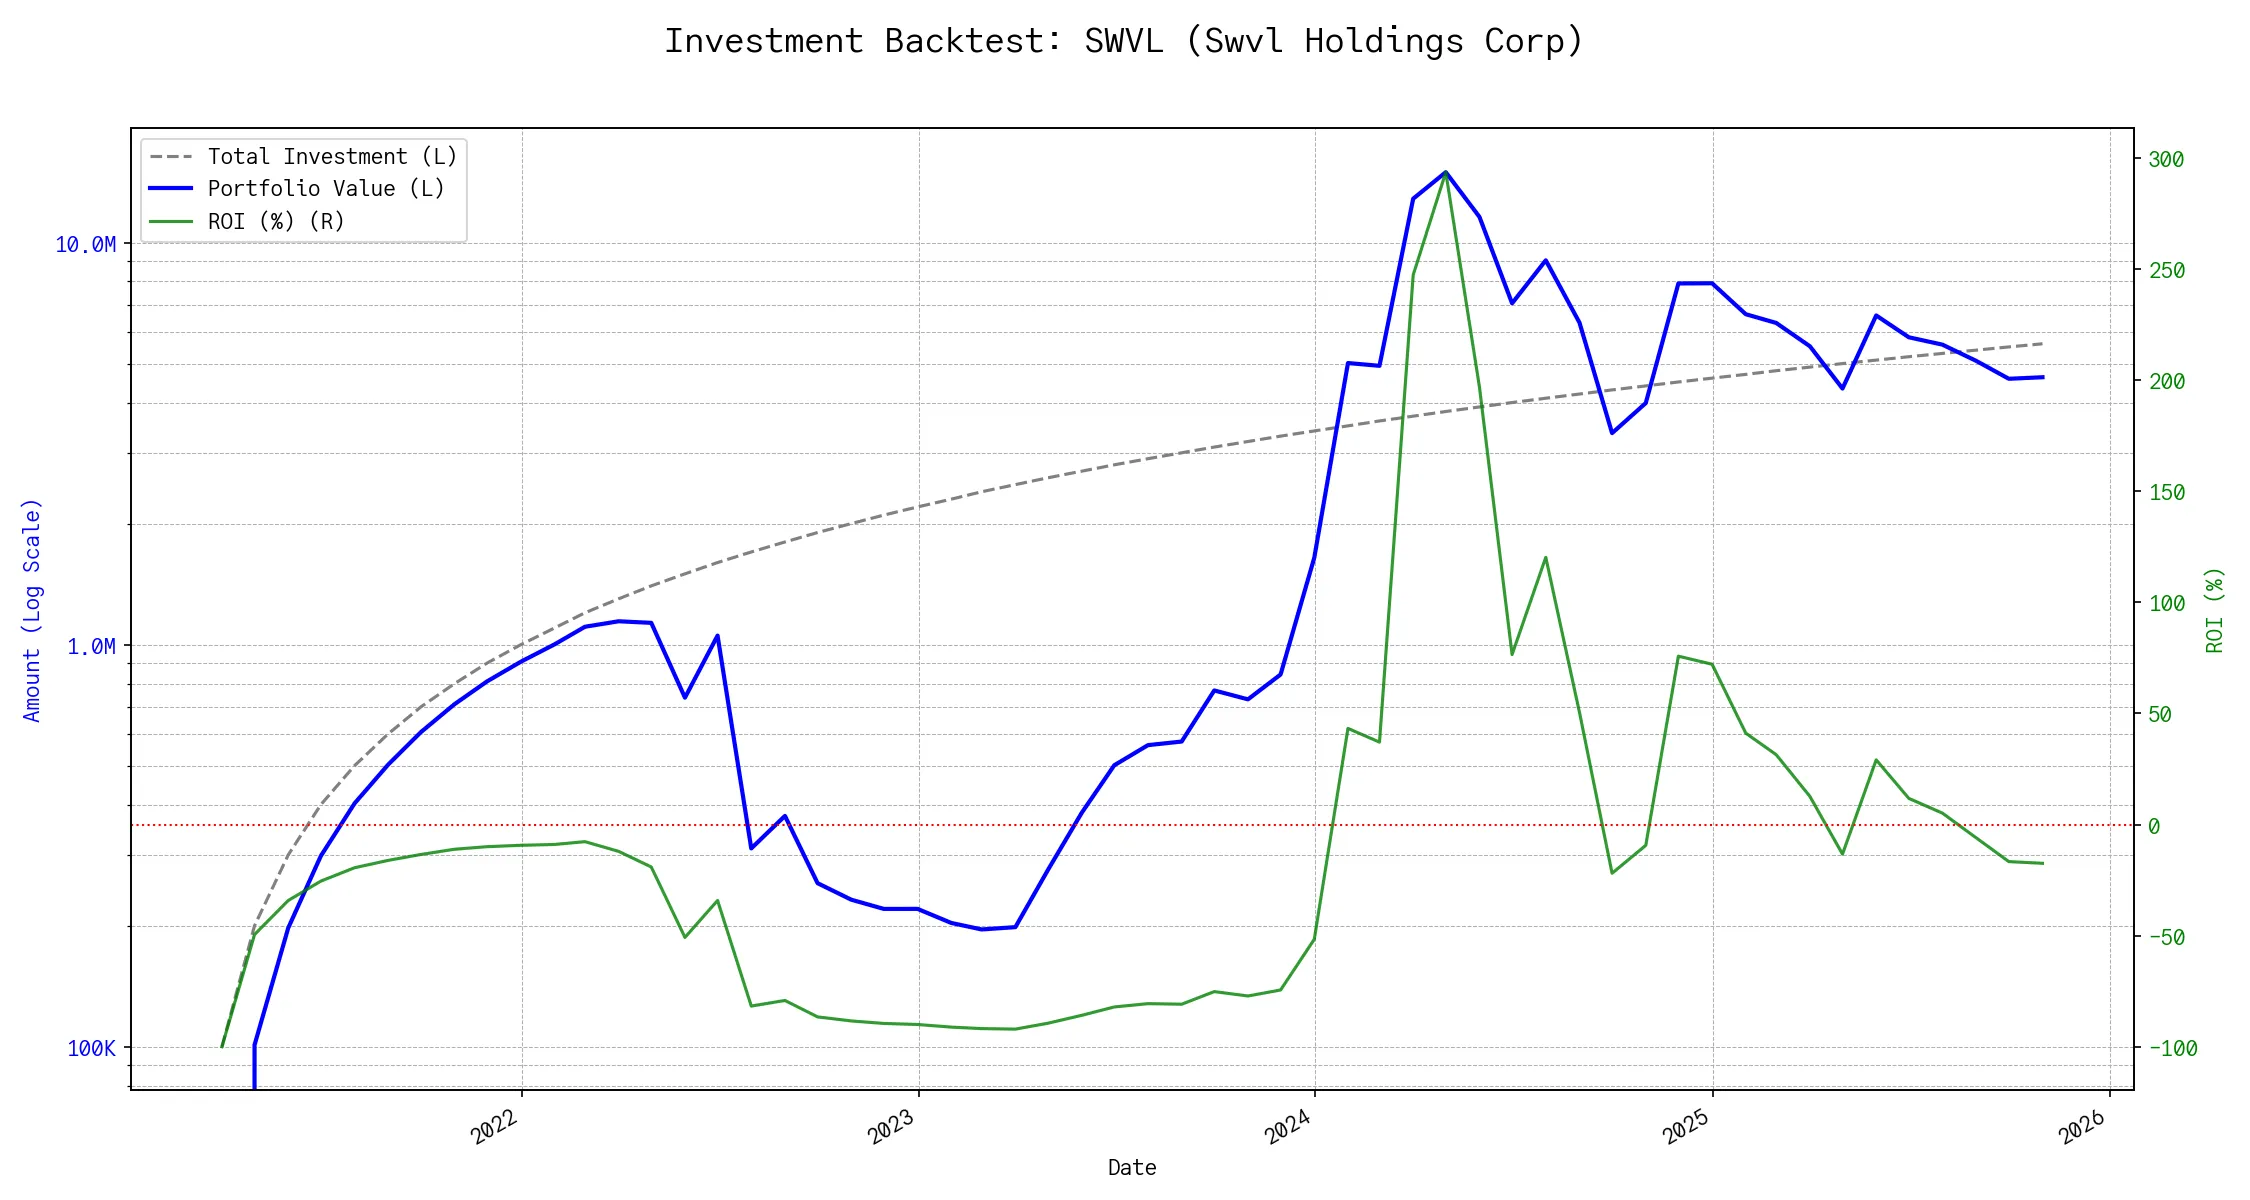
Task: Click the 100K left axis tick label
Action: (91, 1049)
